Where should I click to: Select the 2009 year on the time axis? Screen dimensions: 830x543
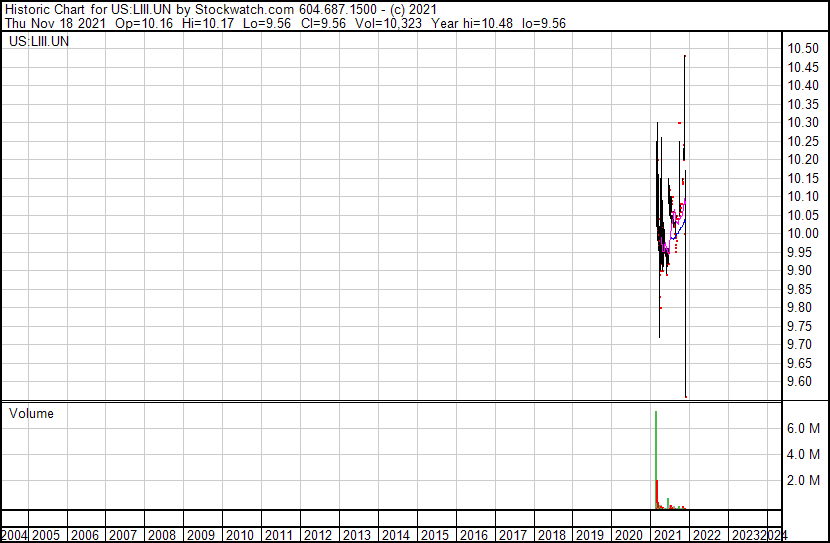[x=201, y=535]
